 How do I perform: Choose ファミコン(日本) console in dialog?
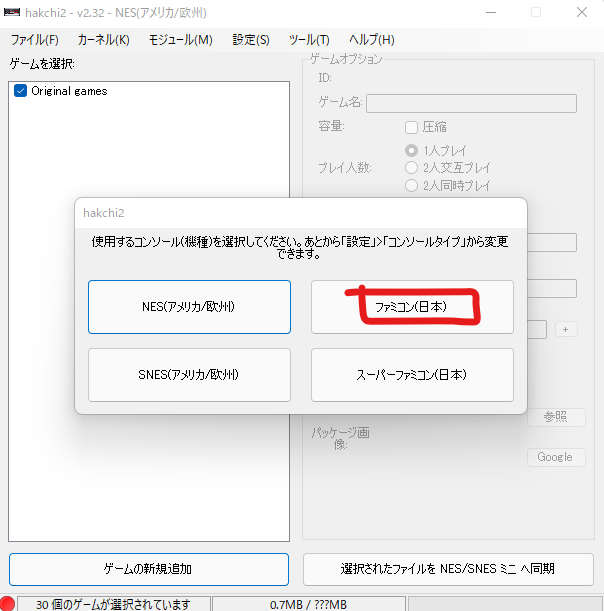pos(412,307)
